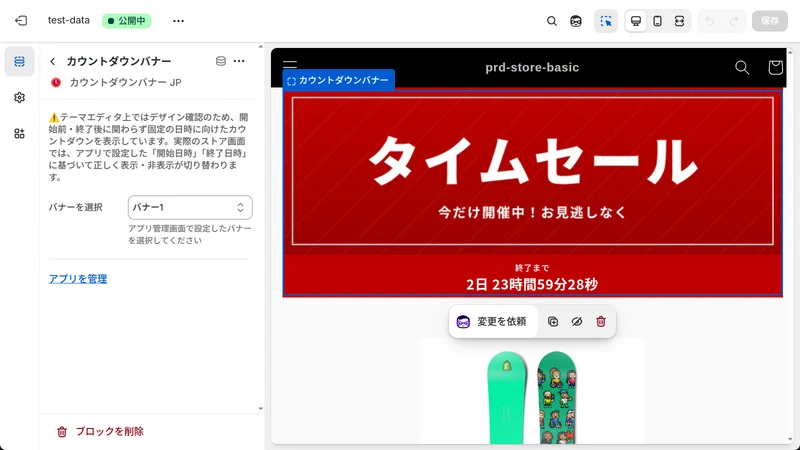Click the warning note about theme editor
Screen dimensions: 800x450
(x=148, y=147)
